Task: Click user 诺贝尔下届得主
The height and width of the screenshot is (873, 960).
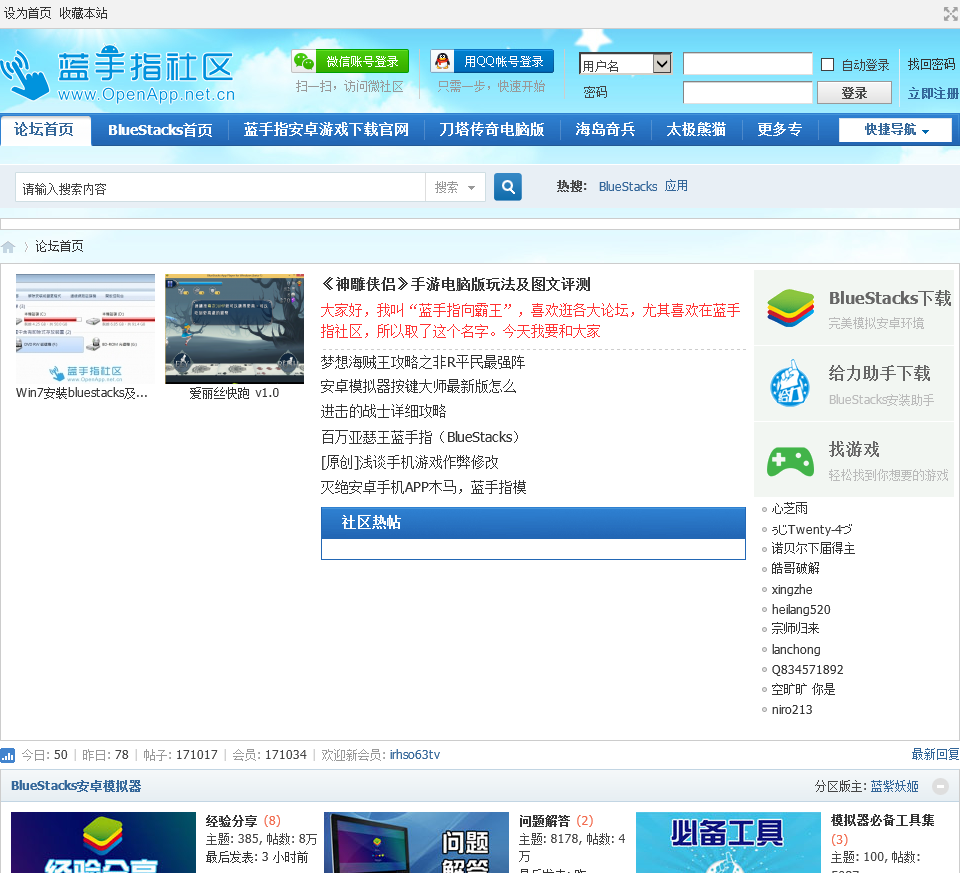Action: 813,549
